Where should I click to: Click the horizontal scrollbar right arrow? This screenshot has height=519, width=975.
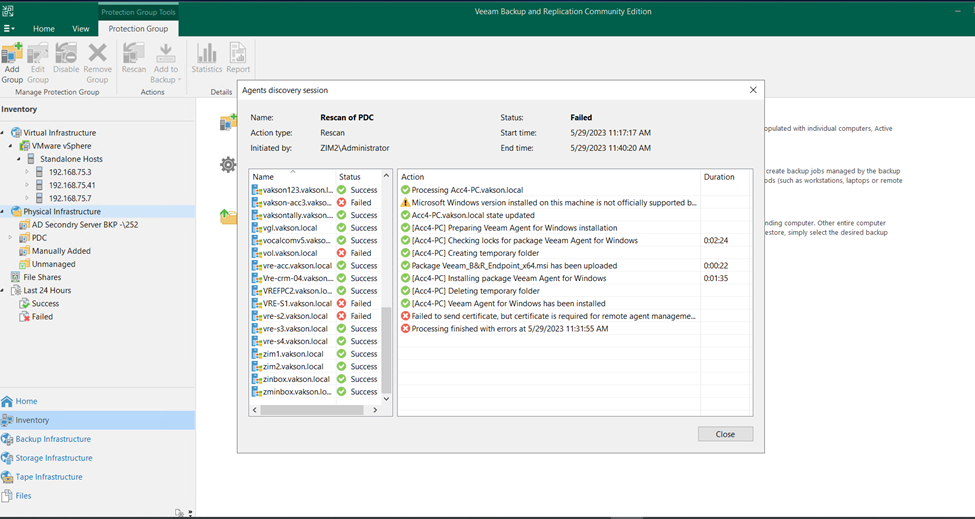(375, 410)
